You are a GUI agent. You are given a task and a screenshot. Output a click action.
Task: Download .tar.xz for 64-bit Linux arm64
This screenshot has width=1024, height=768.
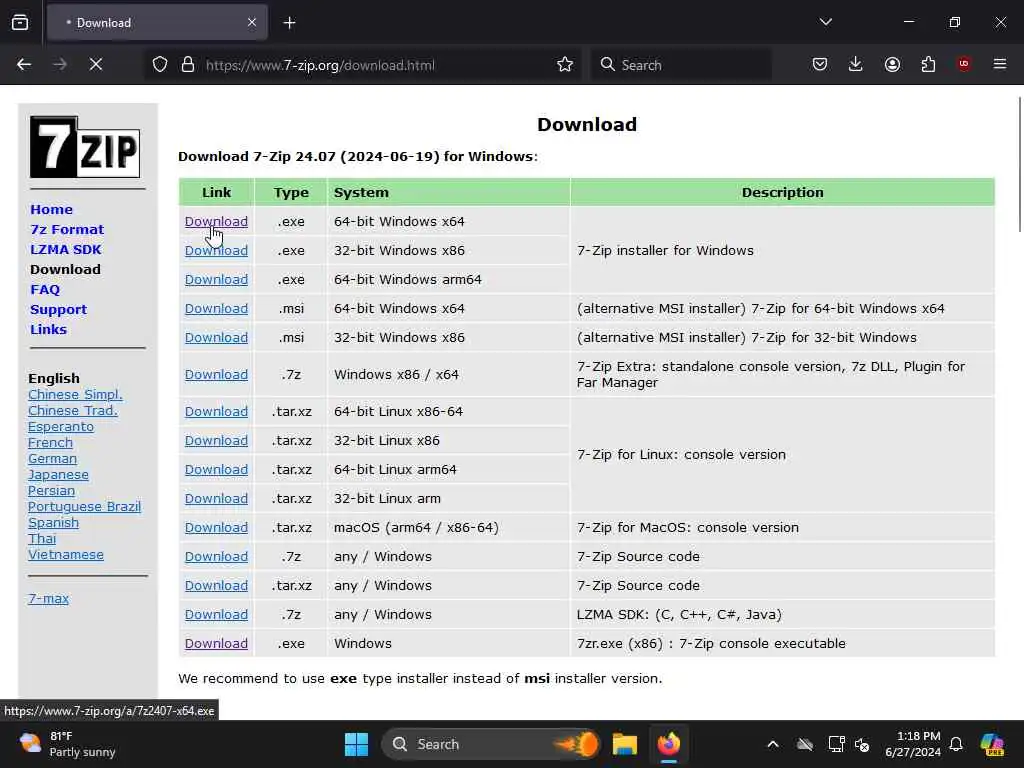tap(216, 470)
